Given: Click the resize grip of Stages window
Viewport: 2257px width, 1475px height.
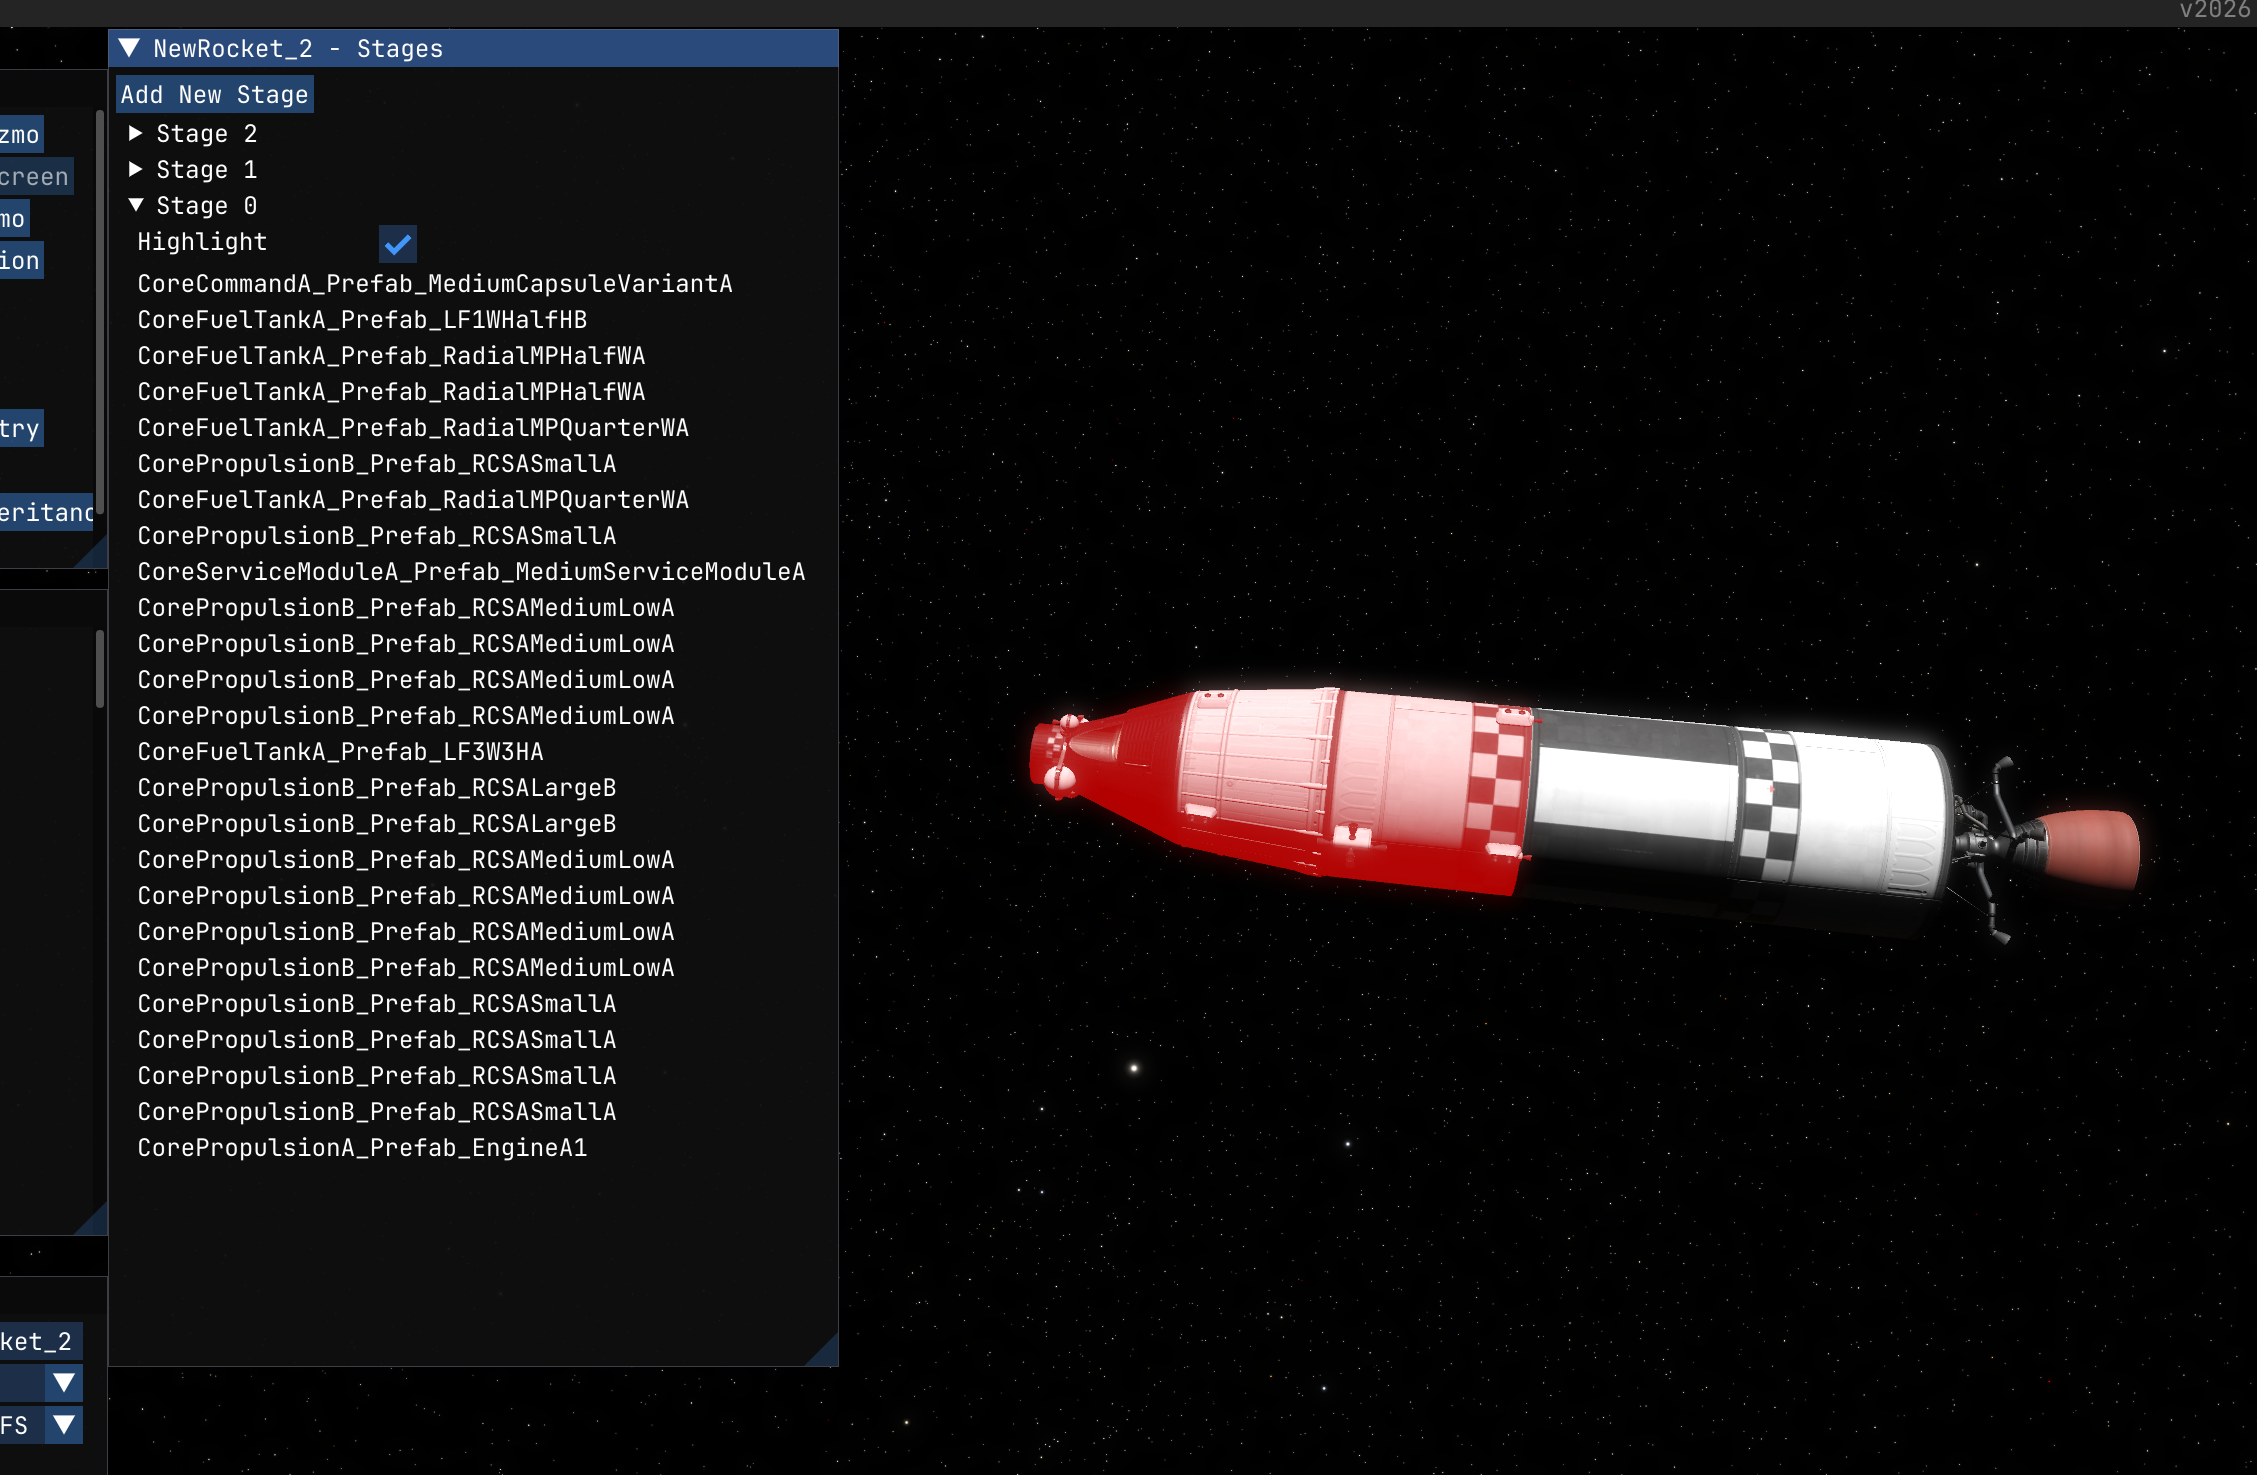Looking at the screenshot, I should coord(825,1353).
